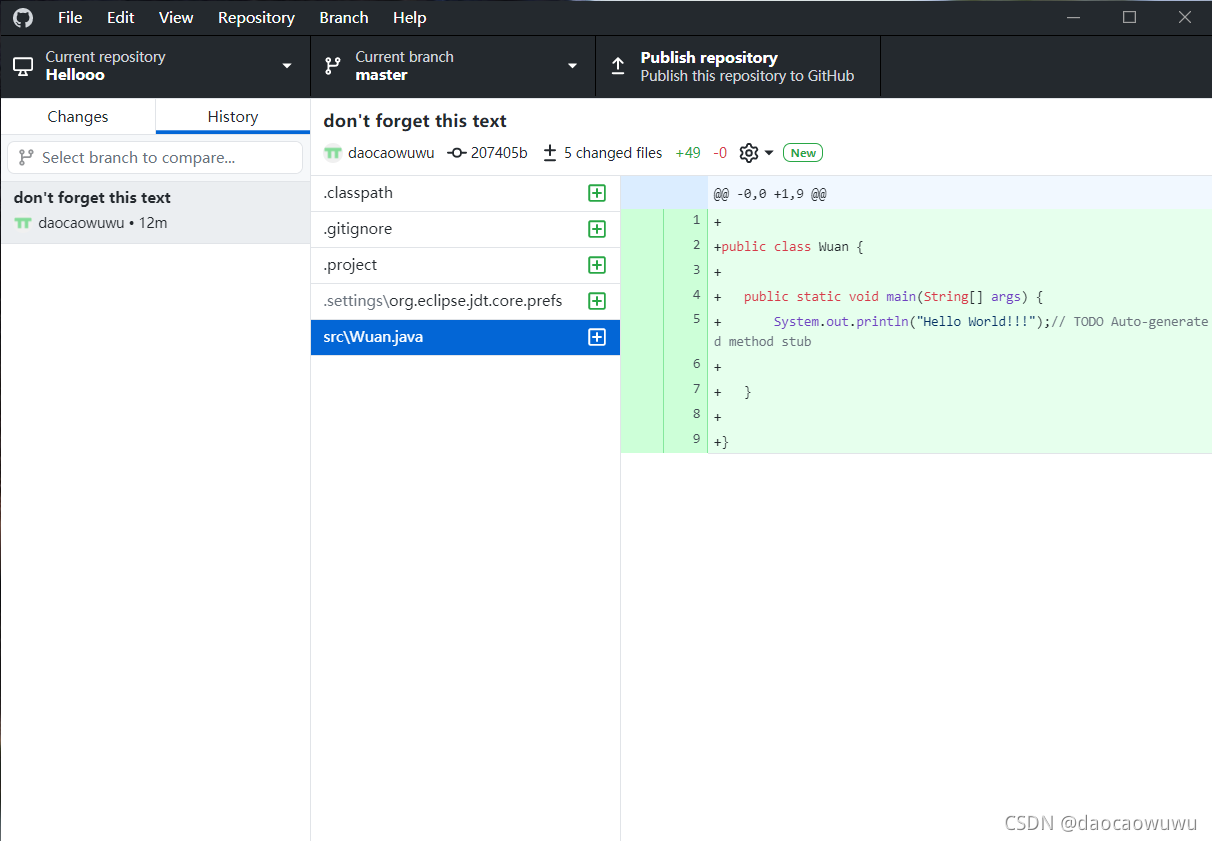Click the commit hash 207405b icon
This screenshot has height=841, width=1212.
click(455, 152)
